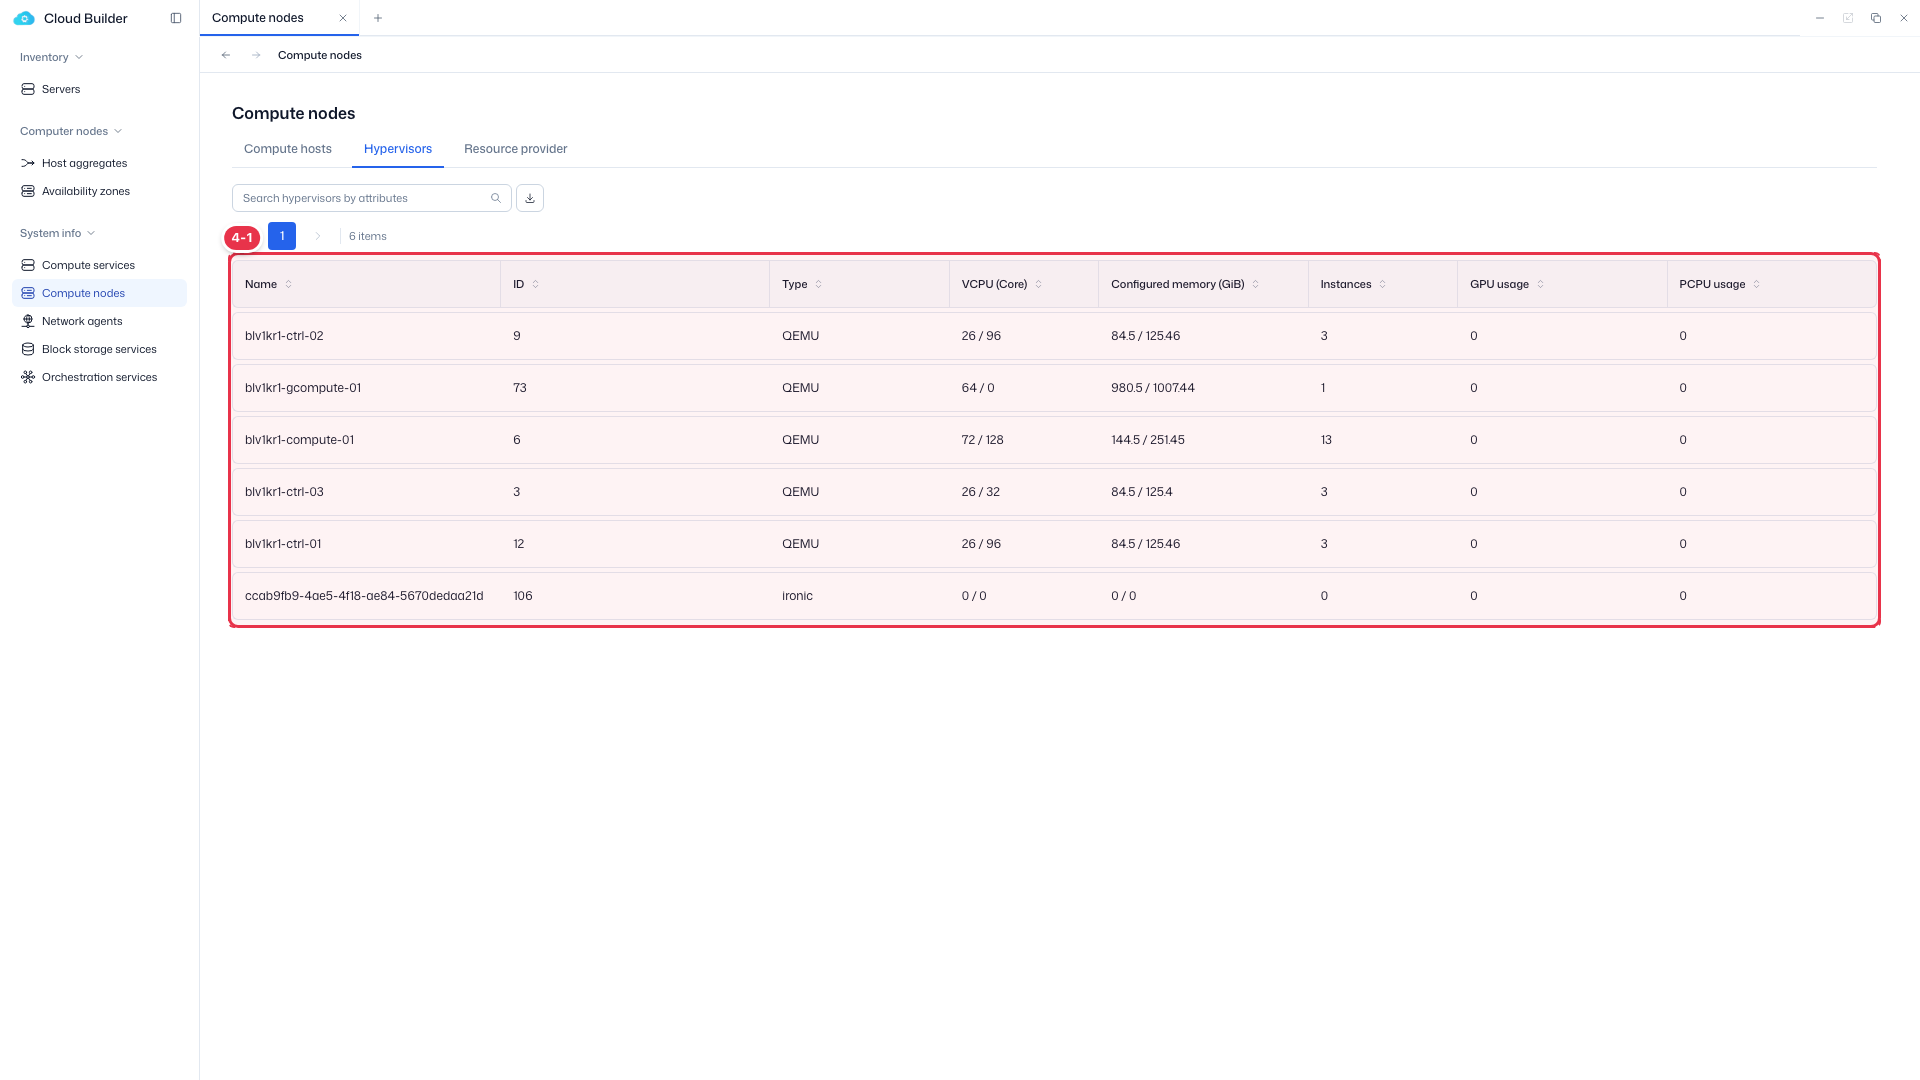Collapse sidebar with panel toggle icon
Image resolution: width=1920 pixels, height=1080 pixels.
[x=176, y=18]
